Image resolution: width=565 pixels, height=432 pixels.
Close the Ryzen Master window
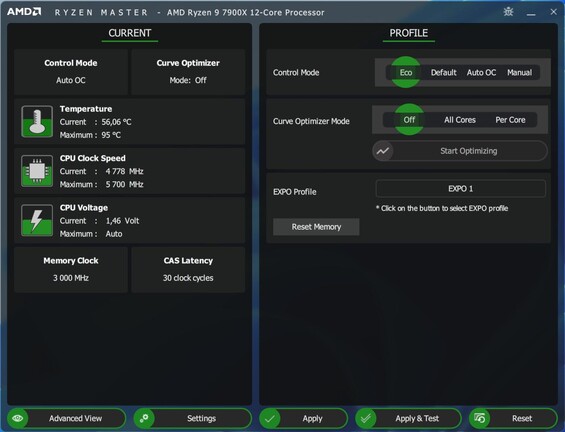tap(554, 12)
